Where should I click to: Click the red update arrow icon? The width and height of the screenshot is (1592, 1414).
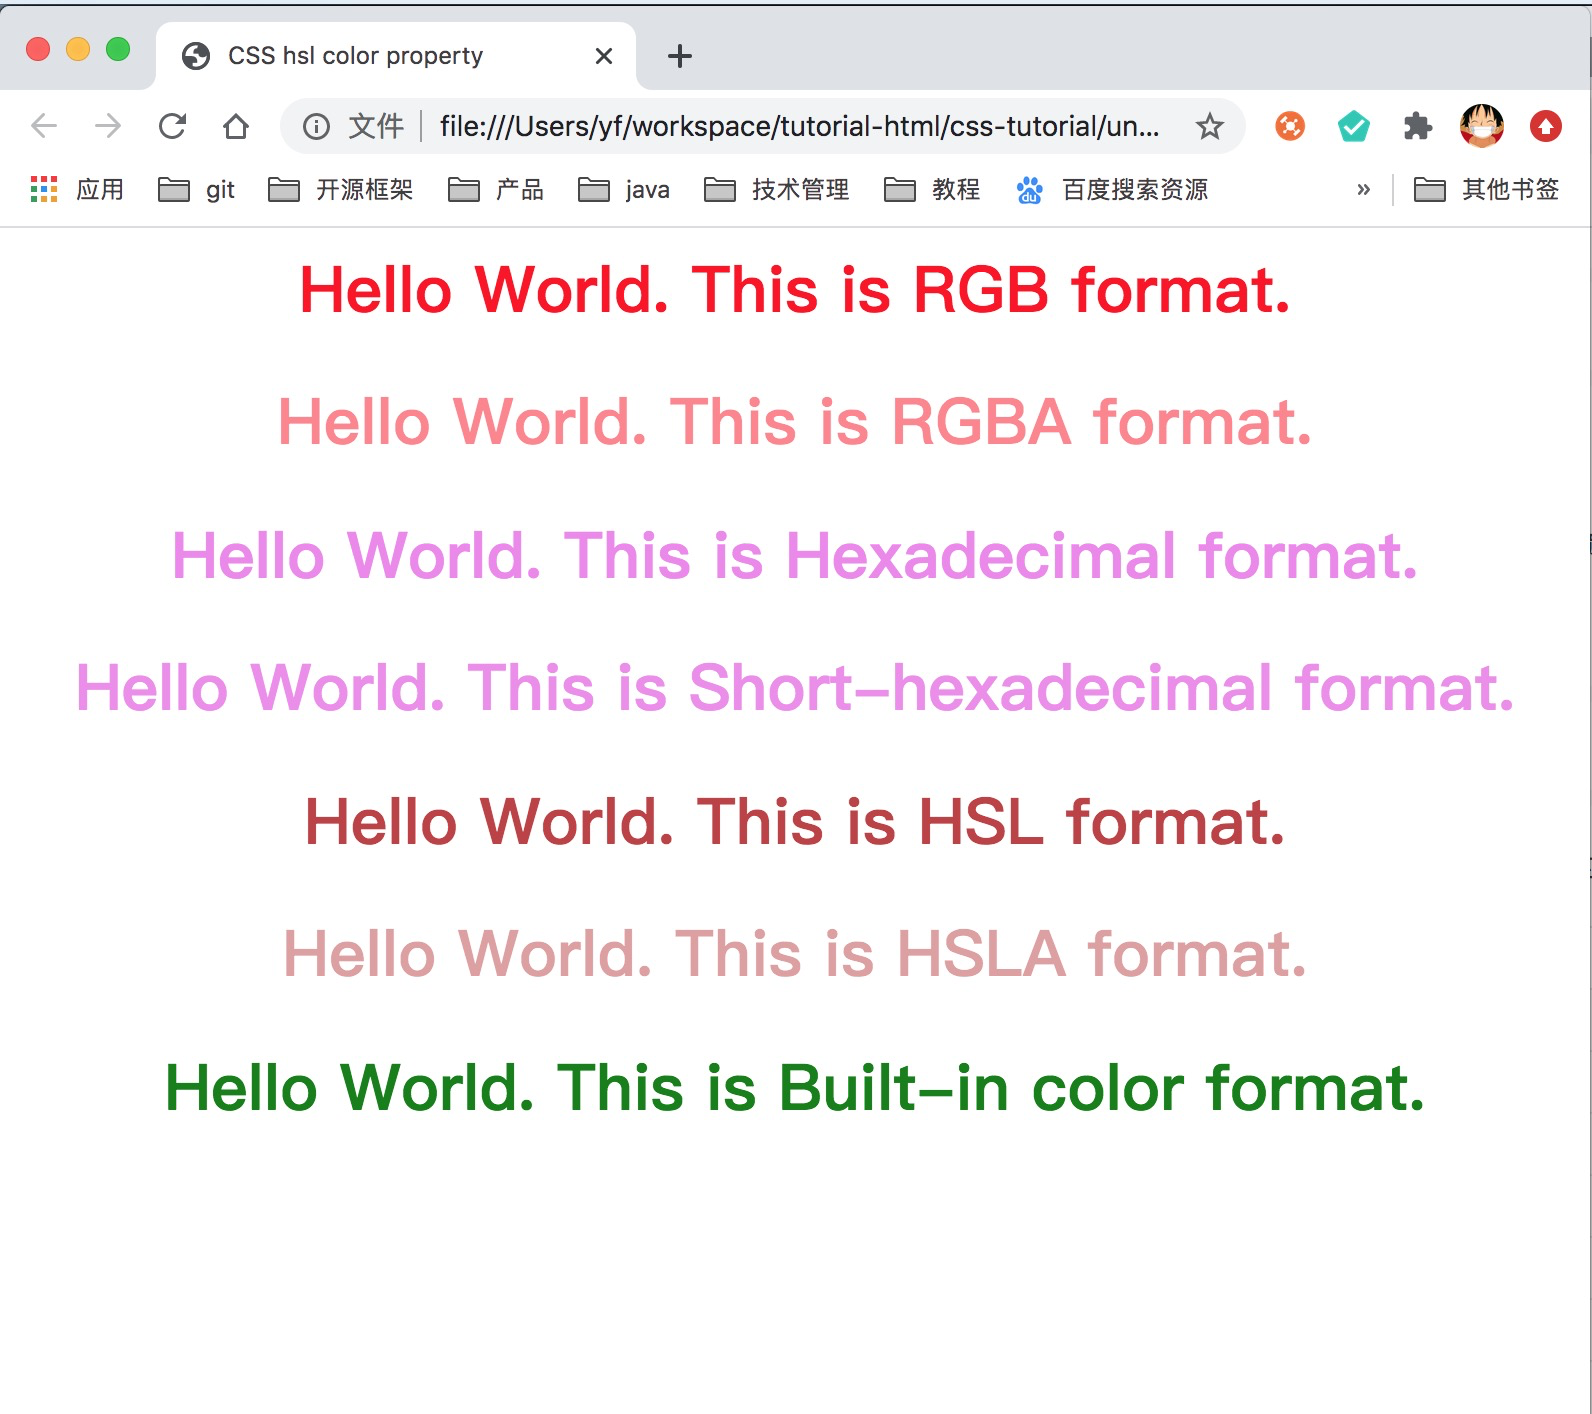1545,126
